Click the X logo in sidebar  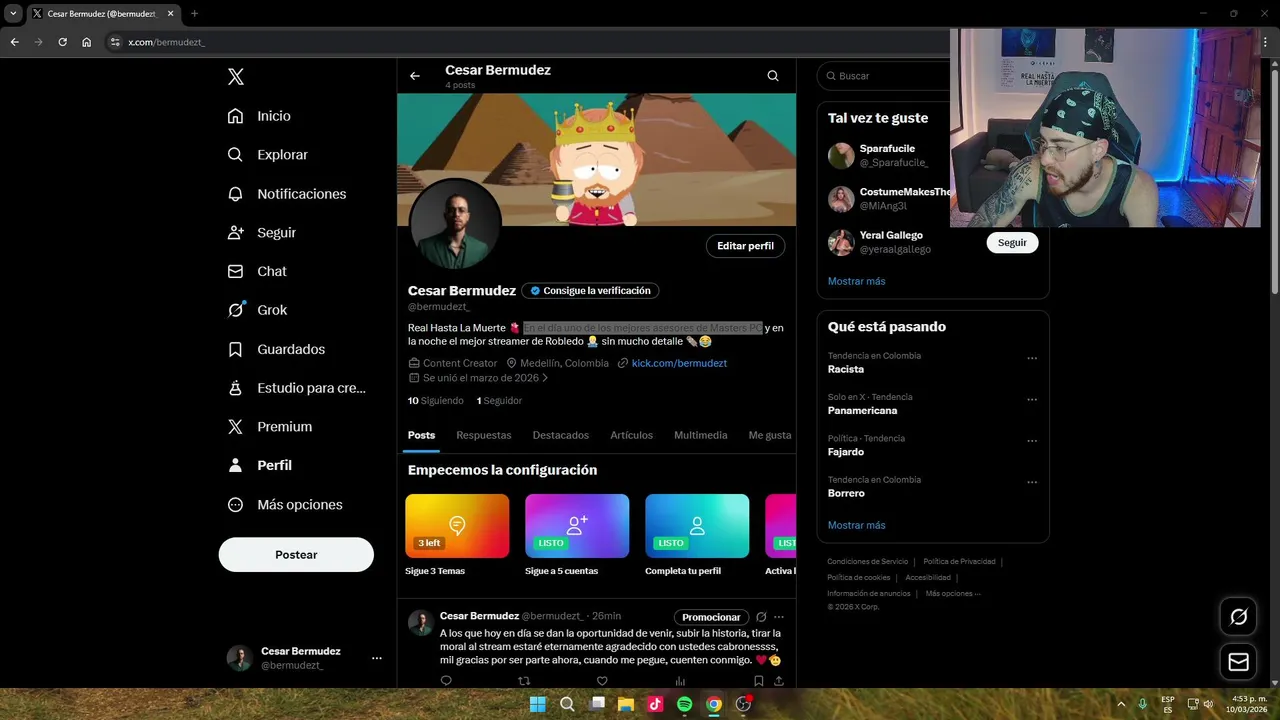pyautogui.click(x=236, y=77)
